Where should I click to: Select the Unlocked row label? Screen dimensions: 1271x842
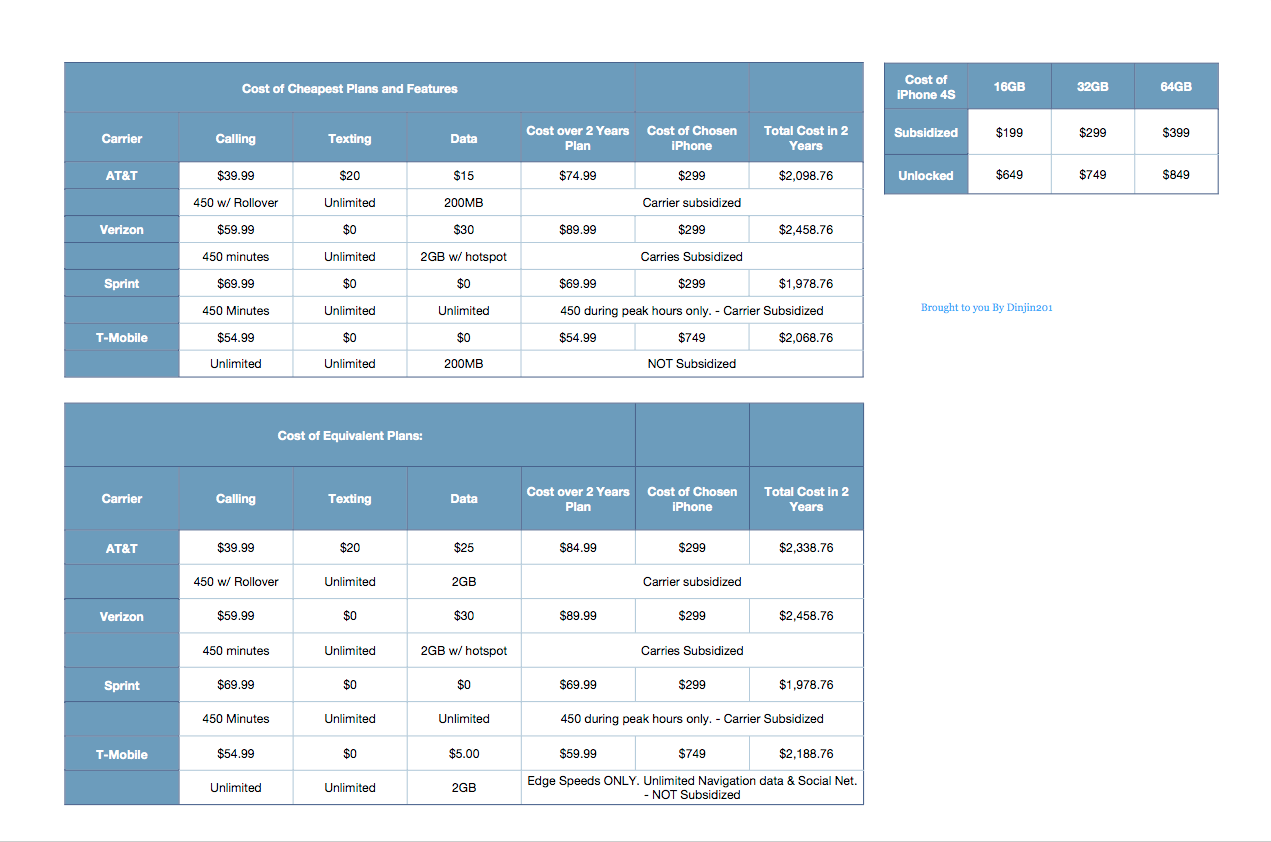[926, 175]
